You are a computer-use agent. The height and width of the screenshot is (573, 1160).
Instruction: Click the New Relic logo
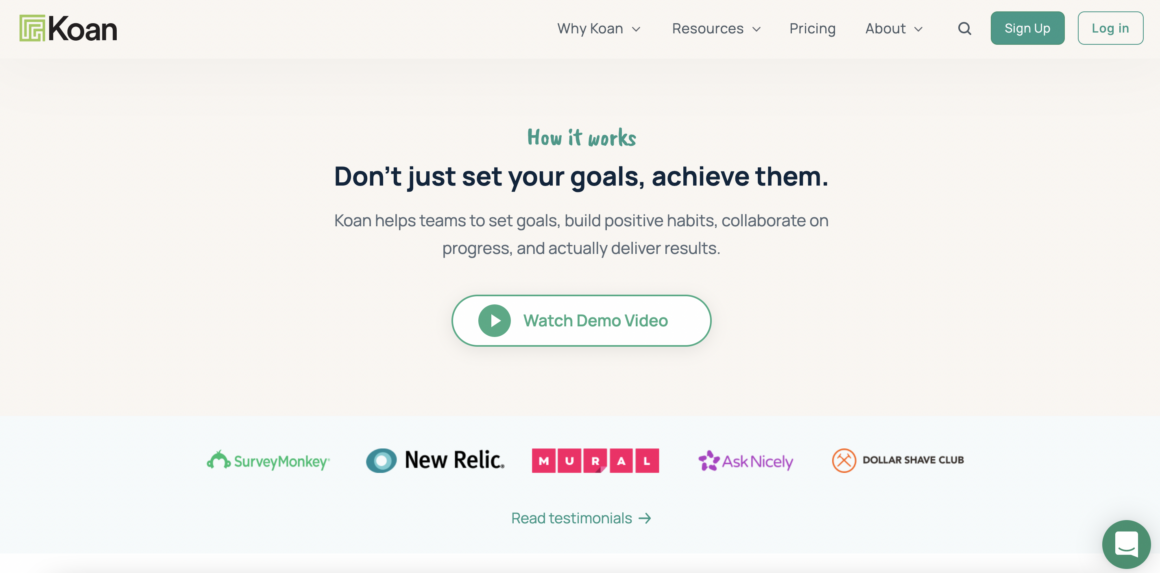click(435, 461)
